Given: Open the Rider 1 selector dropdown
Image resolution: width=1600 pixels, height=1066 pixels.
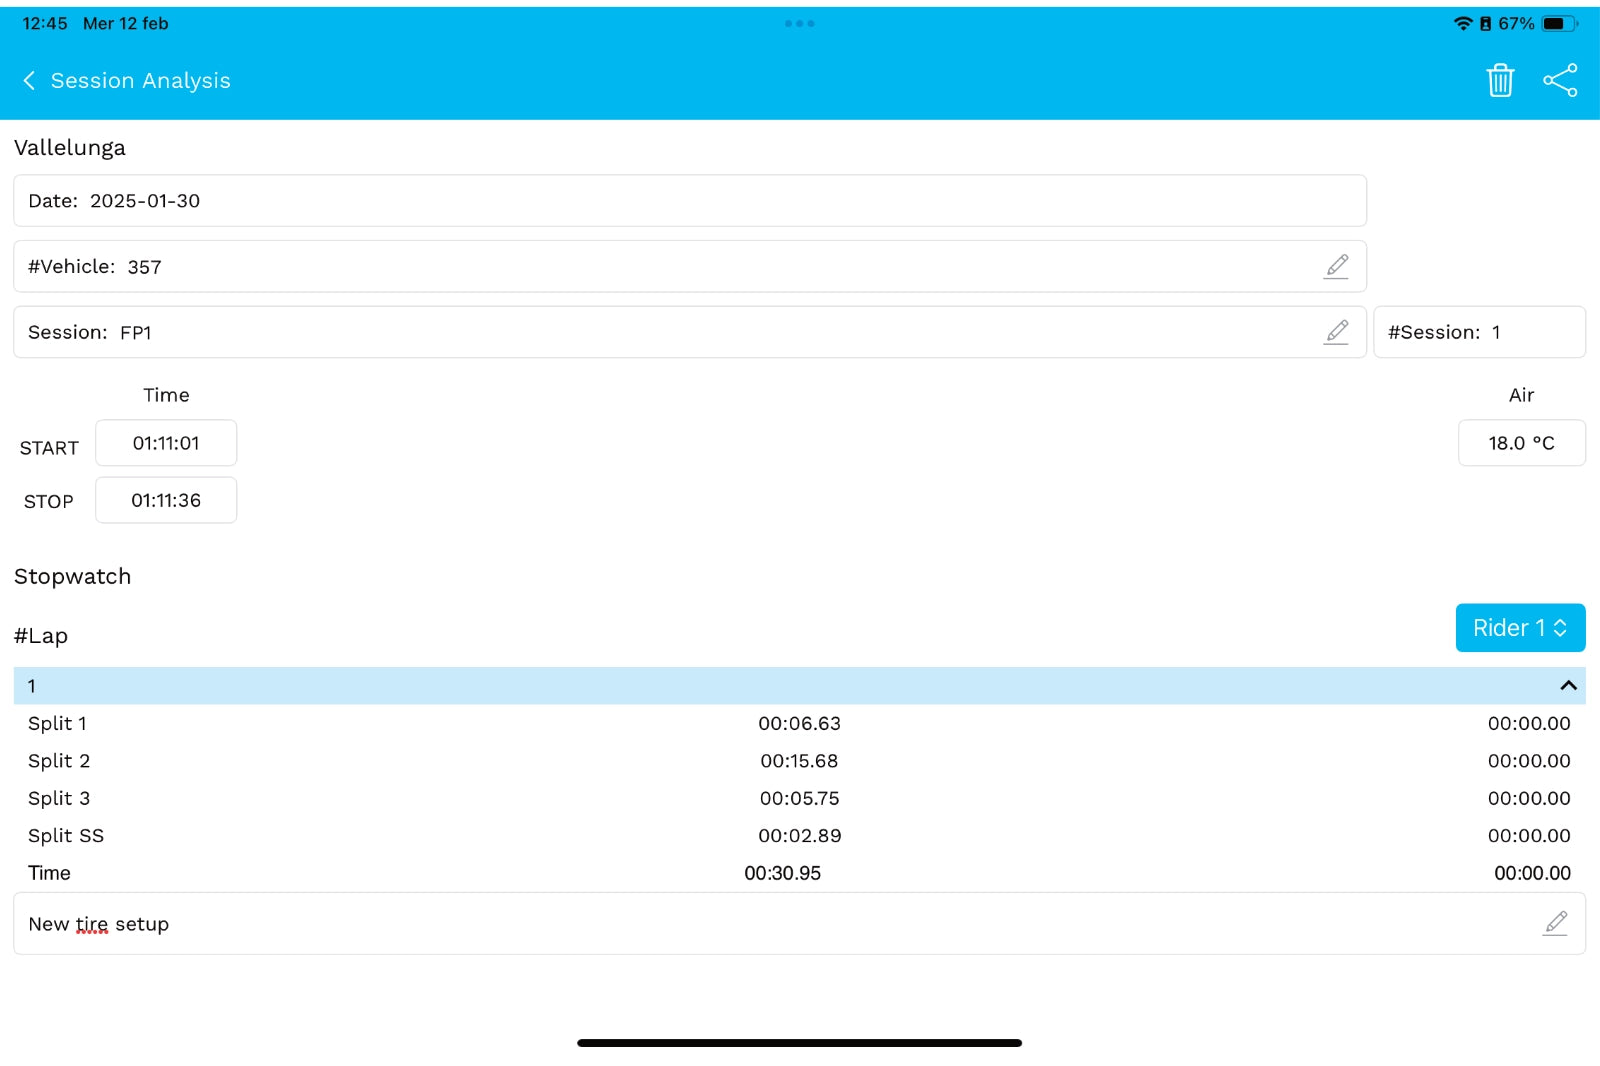Looking at the screenshot, I should pyautogui.click(x=1520, y=628).
